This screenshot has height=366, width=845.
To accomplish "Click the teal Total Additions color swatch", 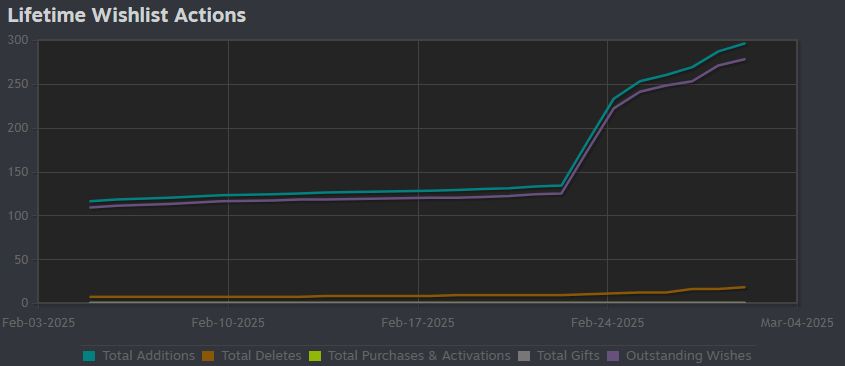I will pyautogui.click(x=89, y=356).
